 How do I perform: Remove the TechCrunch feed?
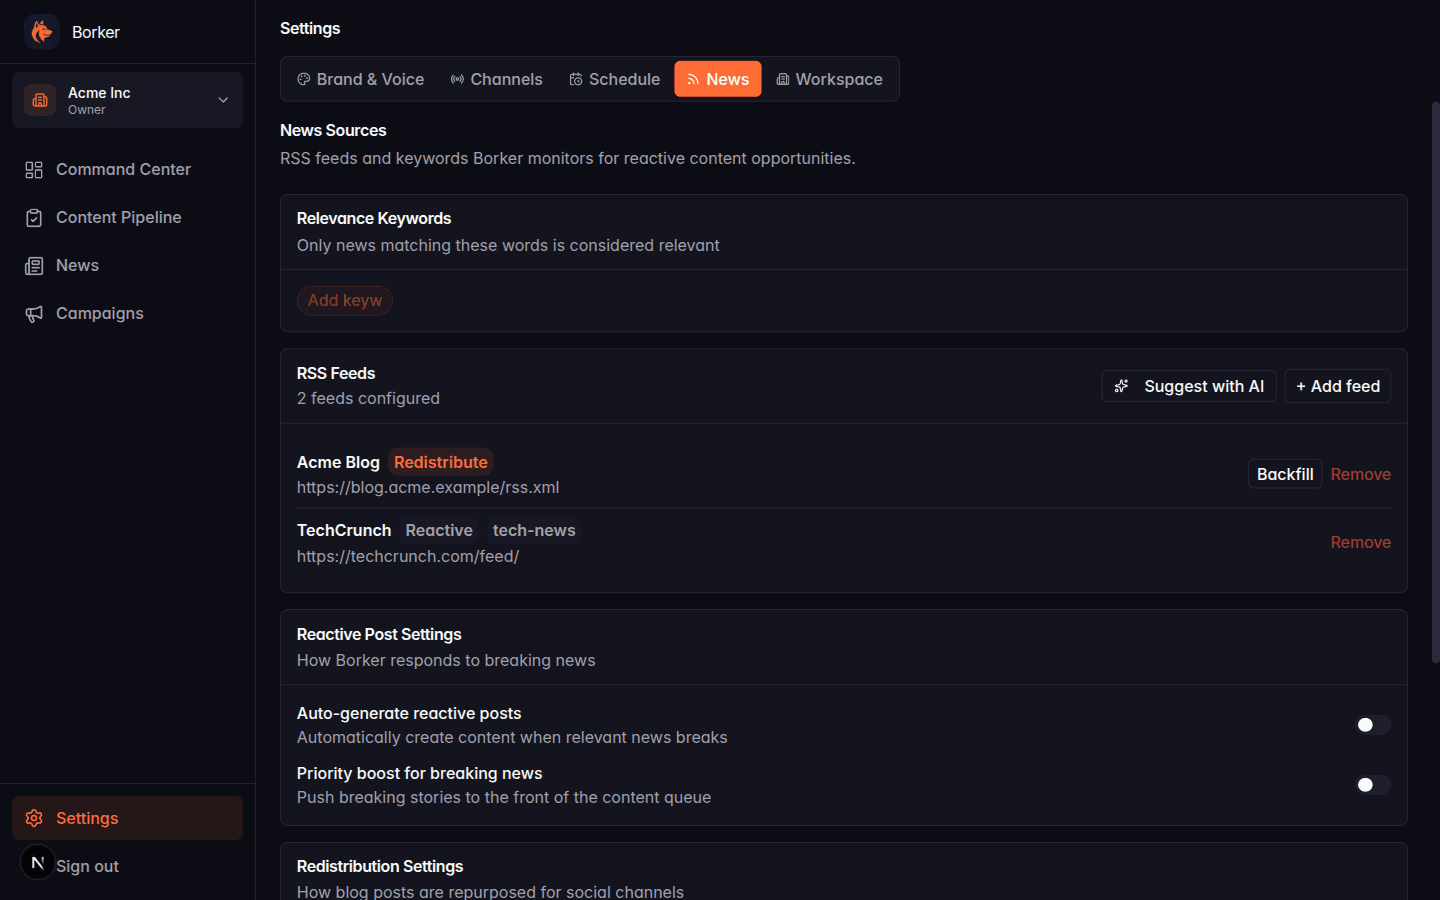coord(1360,542)
